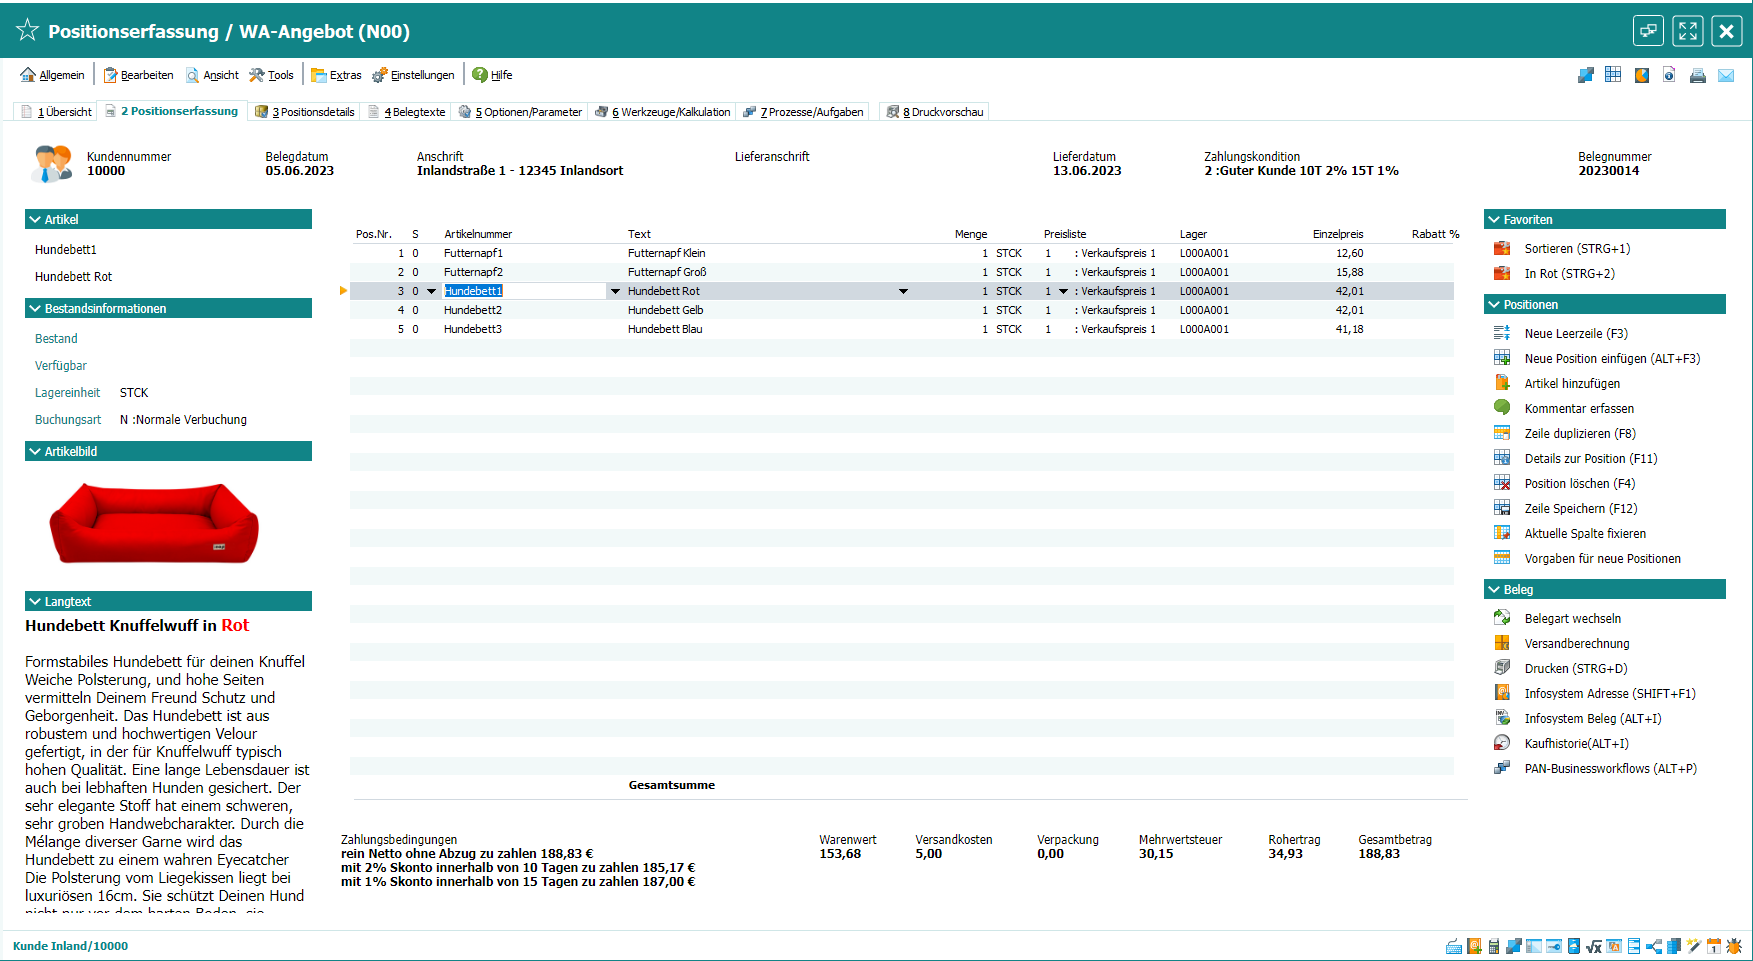Open the pie chart statistics icon

click(x=1641, y=75)
